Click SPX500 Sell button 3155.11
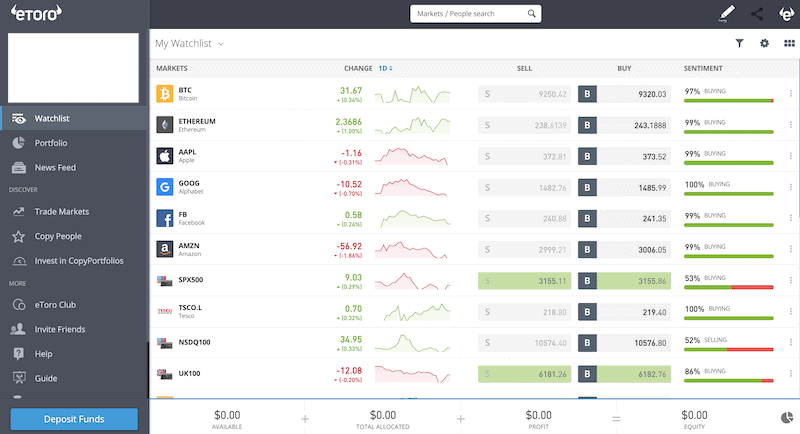Viewport: 800px width, 434px height. pyautogui.click(x=524, y=281)
